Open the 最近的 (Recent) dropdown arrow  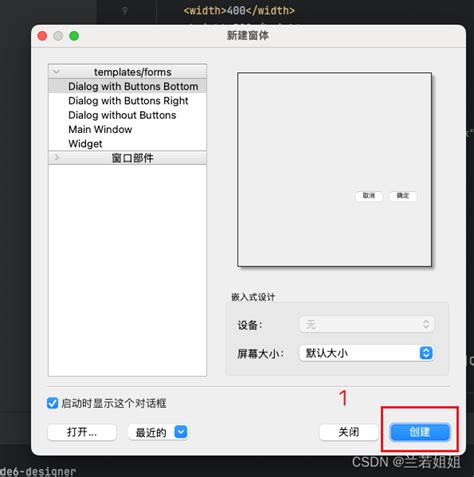tap(181, 432)
